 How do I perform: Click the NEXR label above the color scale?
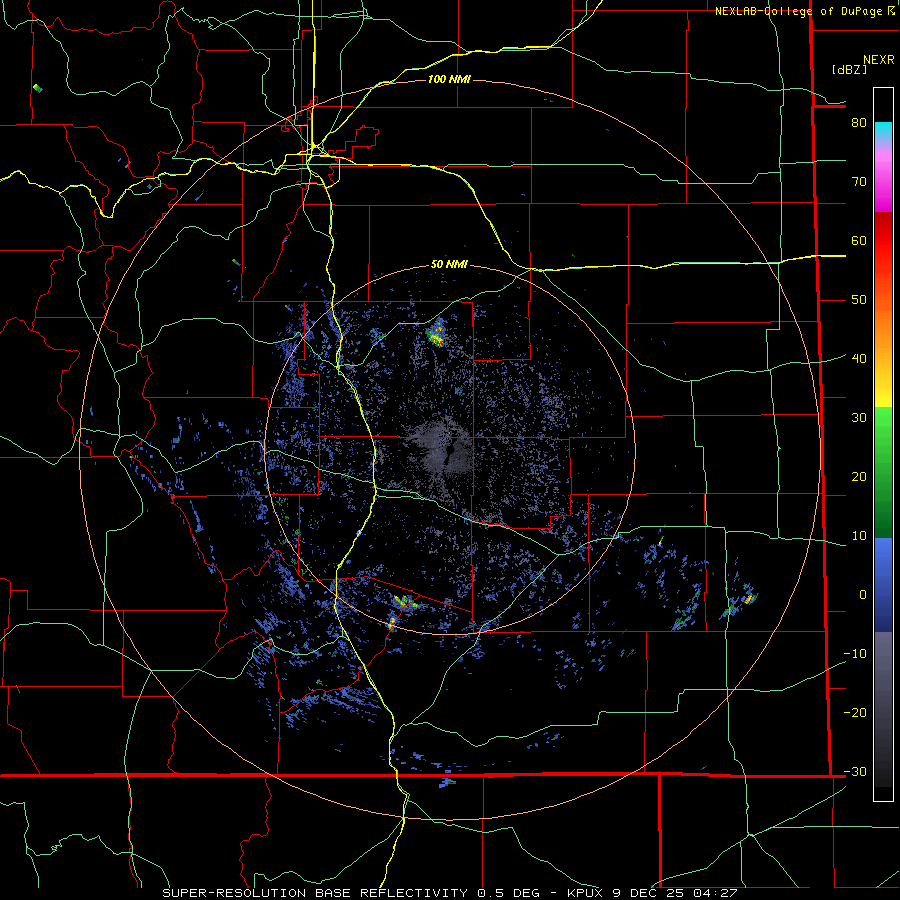point(879,60)
